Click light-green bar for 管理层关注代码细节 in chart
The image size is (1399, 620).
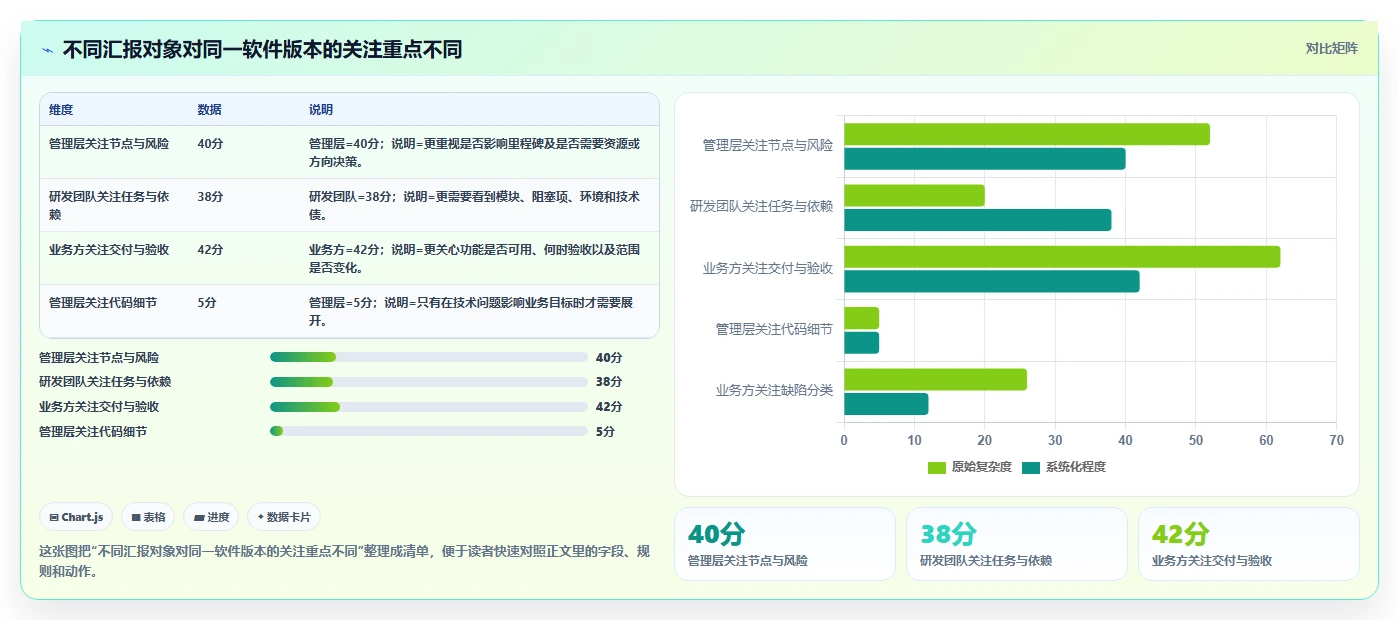tap(861, 318)
